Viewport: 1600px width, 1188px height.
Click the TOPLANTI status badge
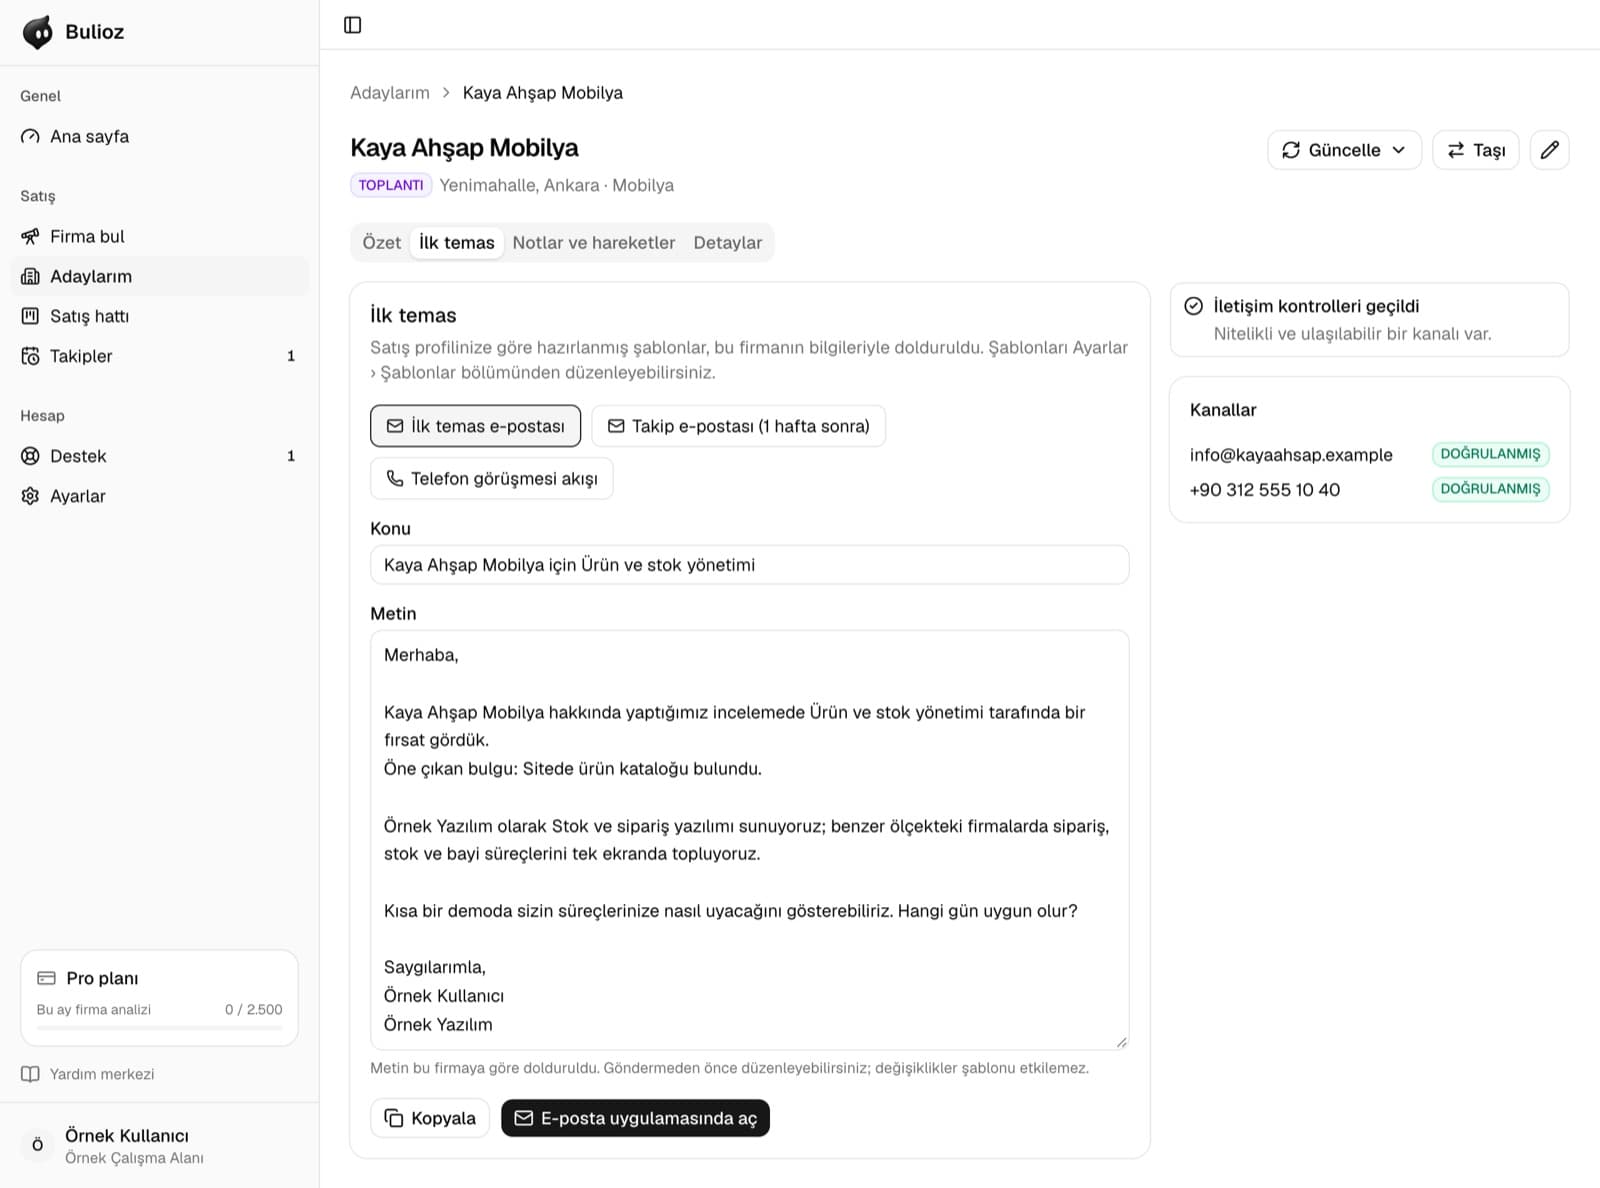391,185
